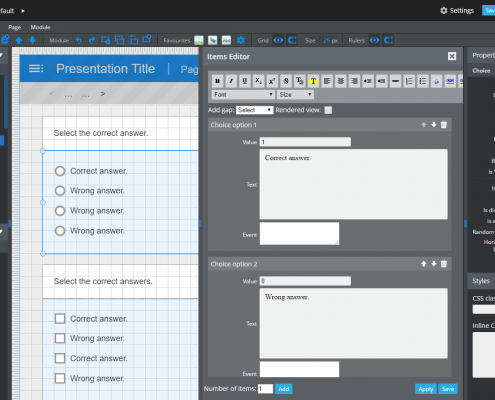The width and height of the screenshot is (495, 400).
Task: Open the Font dropdown
Action: click(243, 95)
